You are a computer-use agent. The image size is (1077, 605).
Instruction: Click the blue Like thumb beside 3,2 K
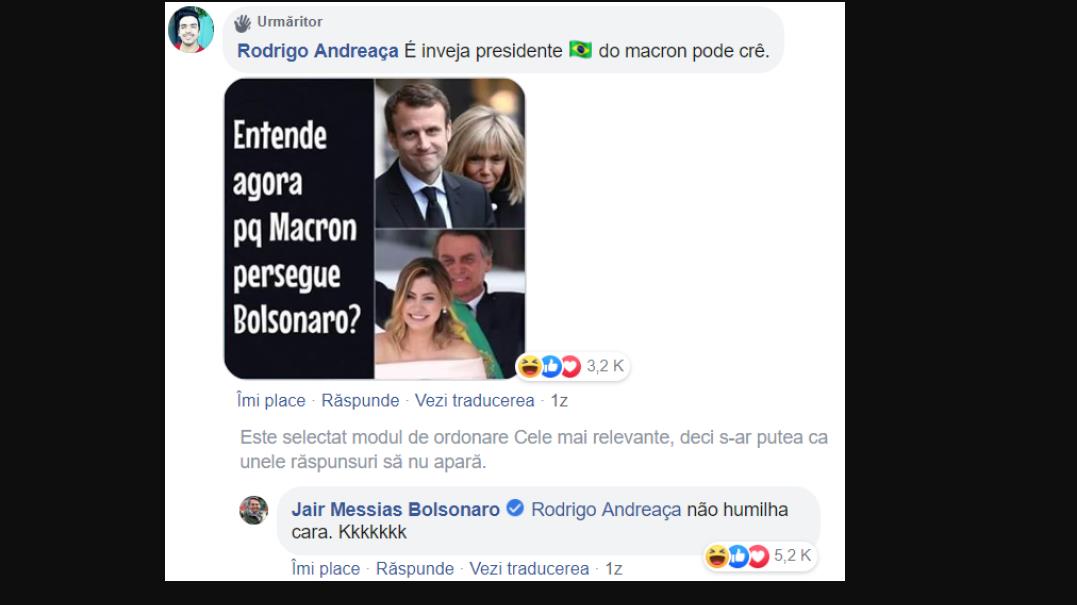[x=551, y=366]
